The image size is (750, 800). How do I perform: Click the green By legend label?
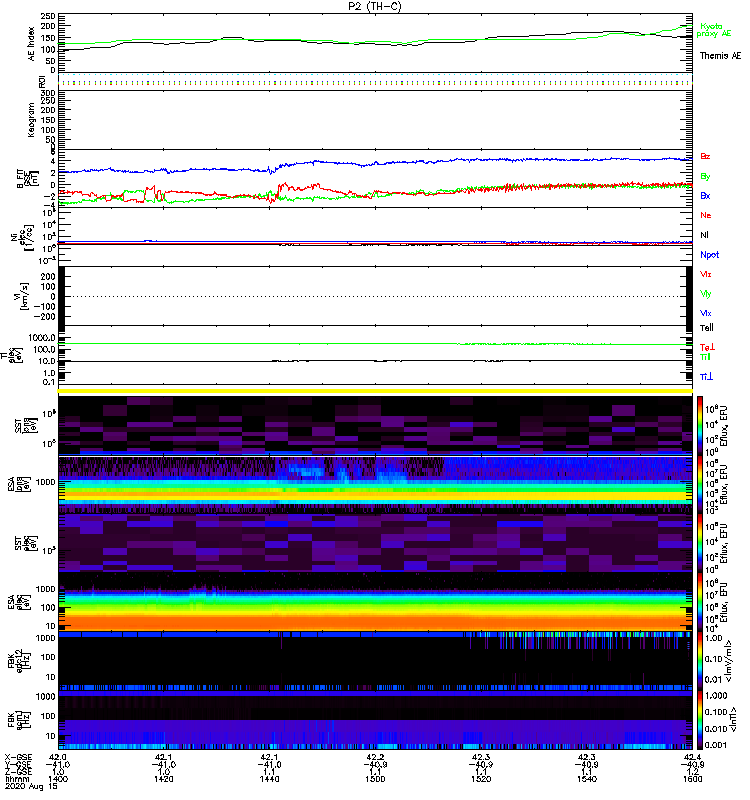click(x=705, y=177)
